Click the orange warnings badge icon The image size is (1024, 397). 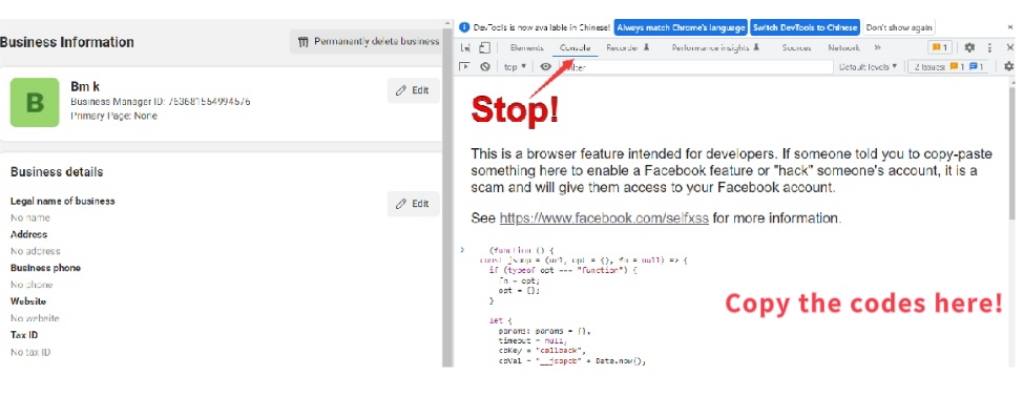pos(941,48)
